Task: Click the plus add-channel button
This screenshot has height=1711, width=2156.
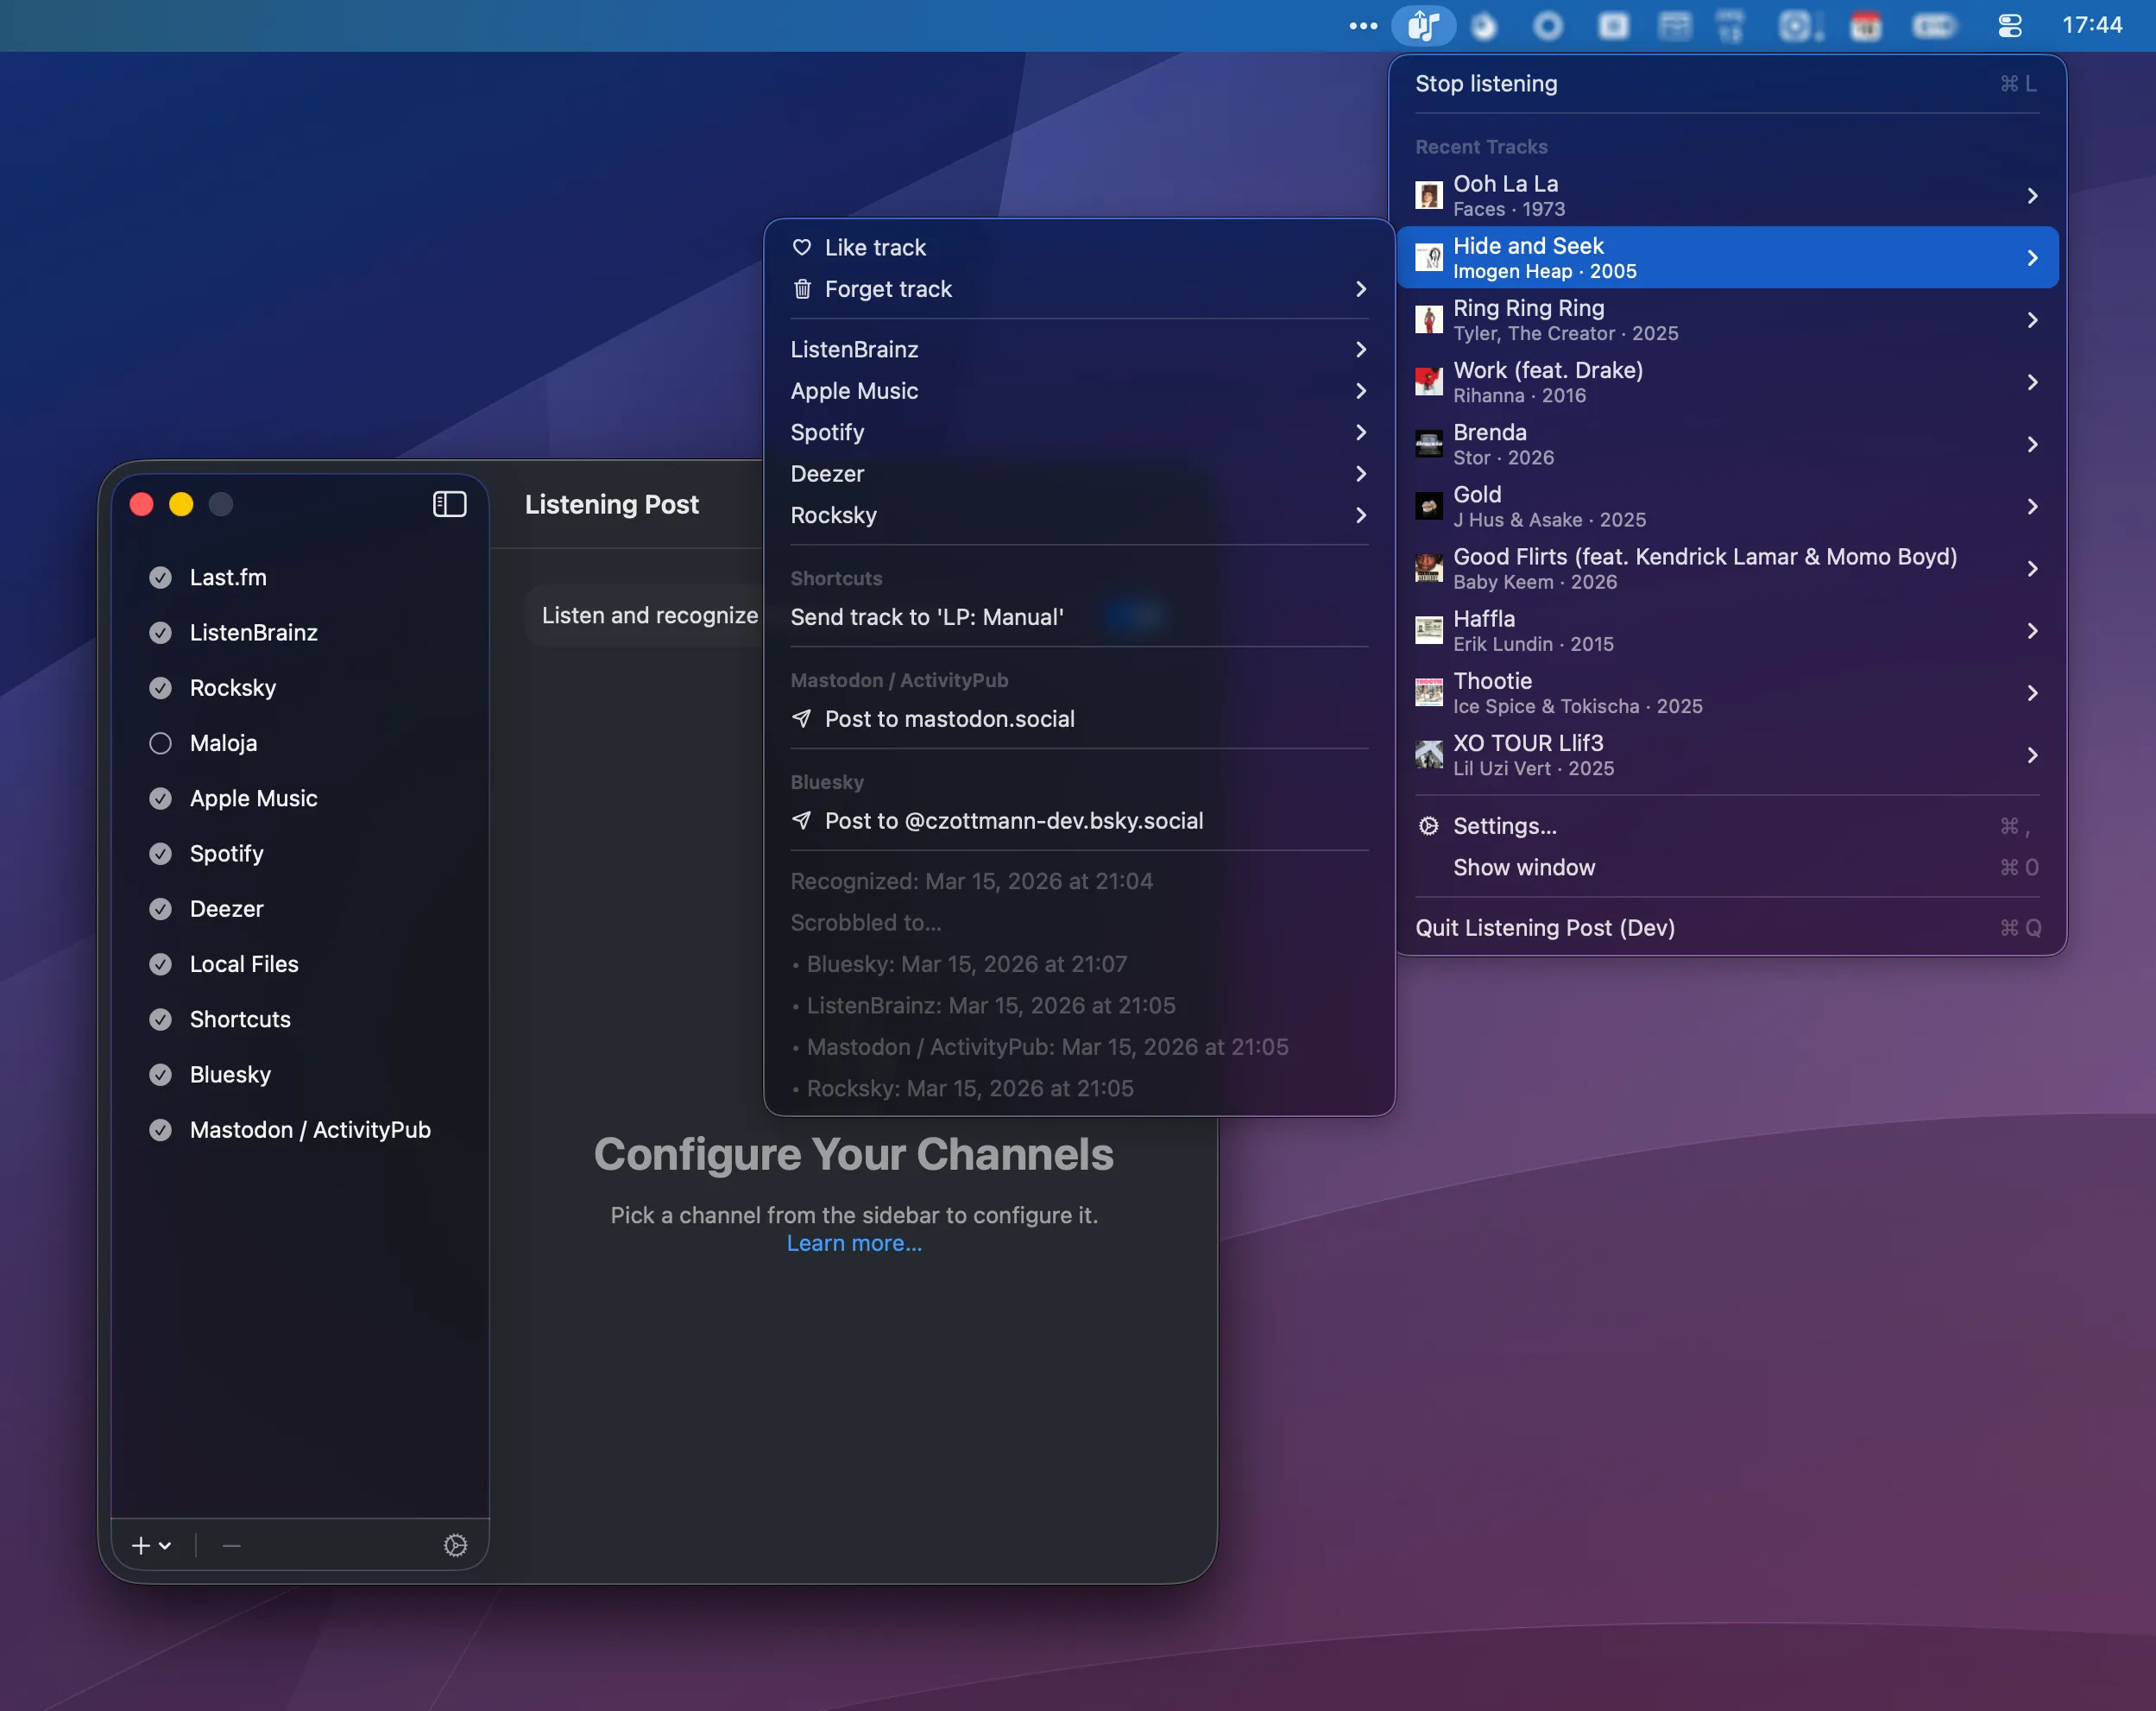Action: point(141,1545)
